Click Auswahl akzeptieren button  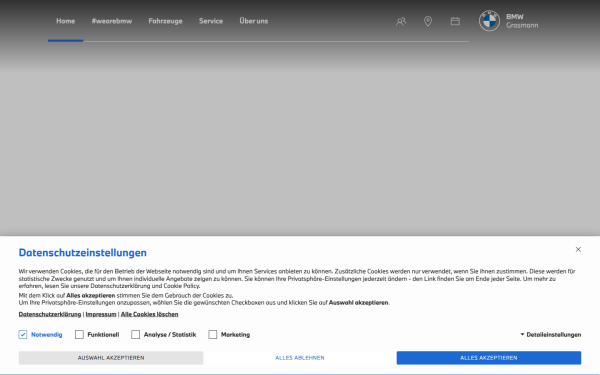[x=111, y=358]
